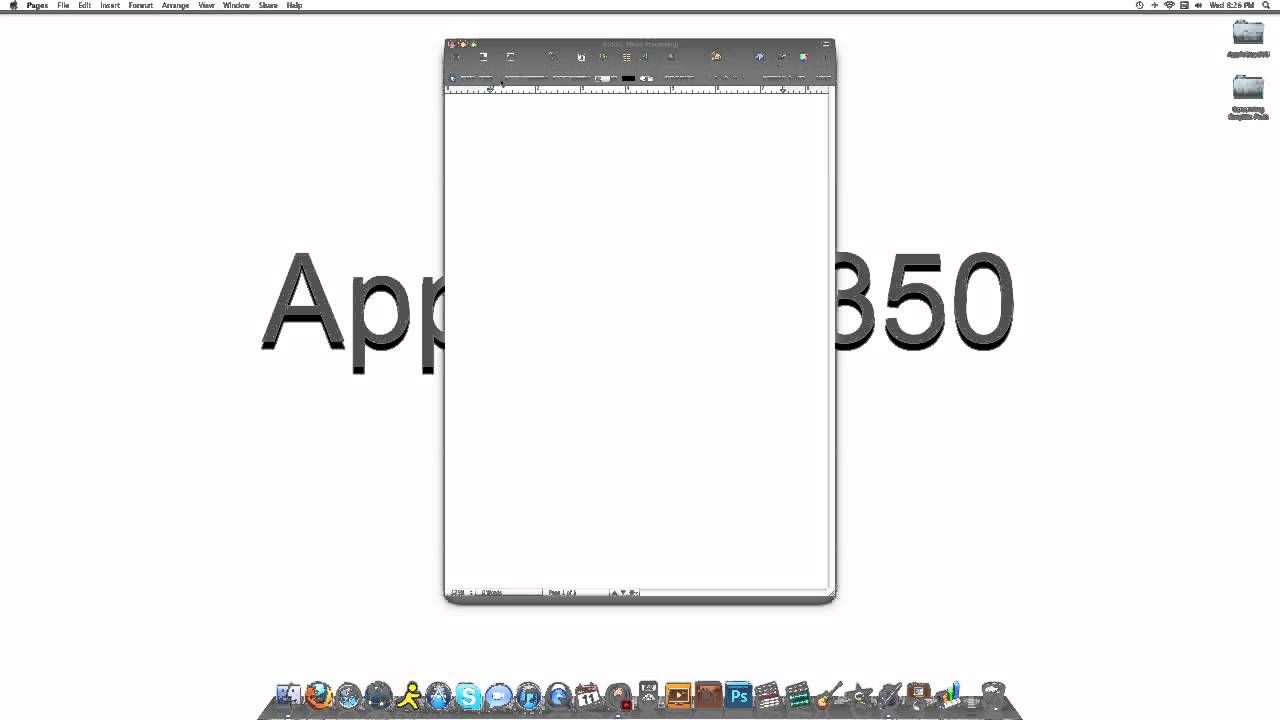Open the Media browser icon
1280x720 pixels.
(x=781, y=57)
